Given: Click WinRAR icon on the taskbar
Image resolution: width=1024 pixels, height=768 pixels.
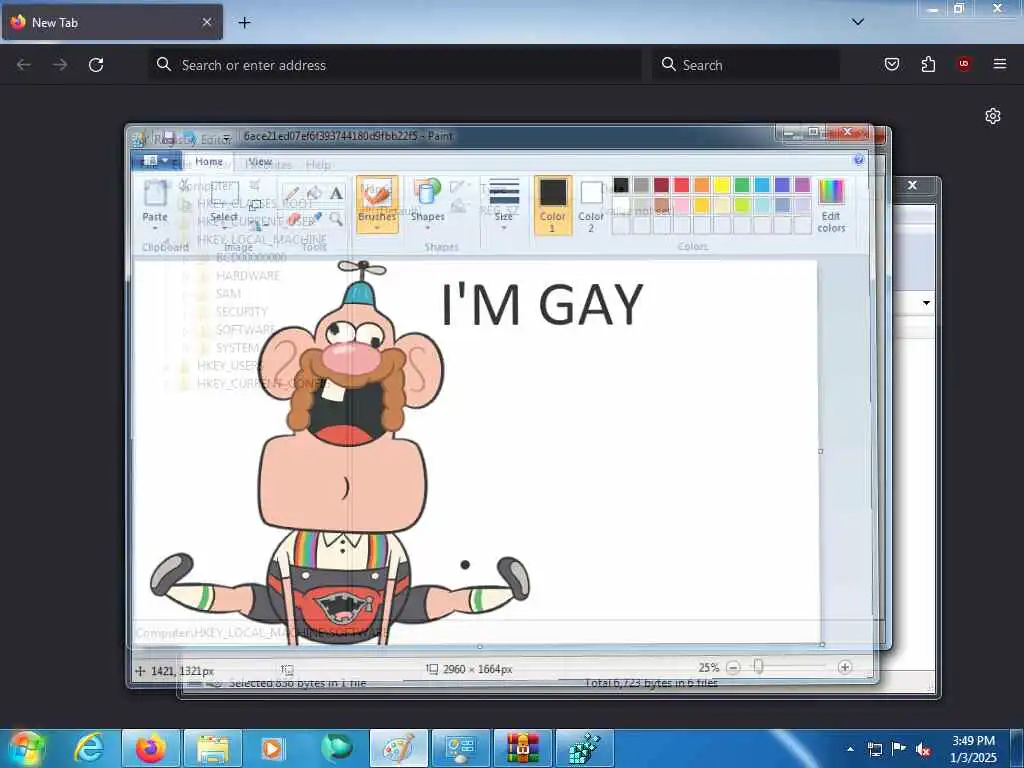Looking at the screenshot, I should [522, 748].
